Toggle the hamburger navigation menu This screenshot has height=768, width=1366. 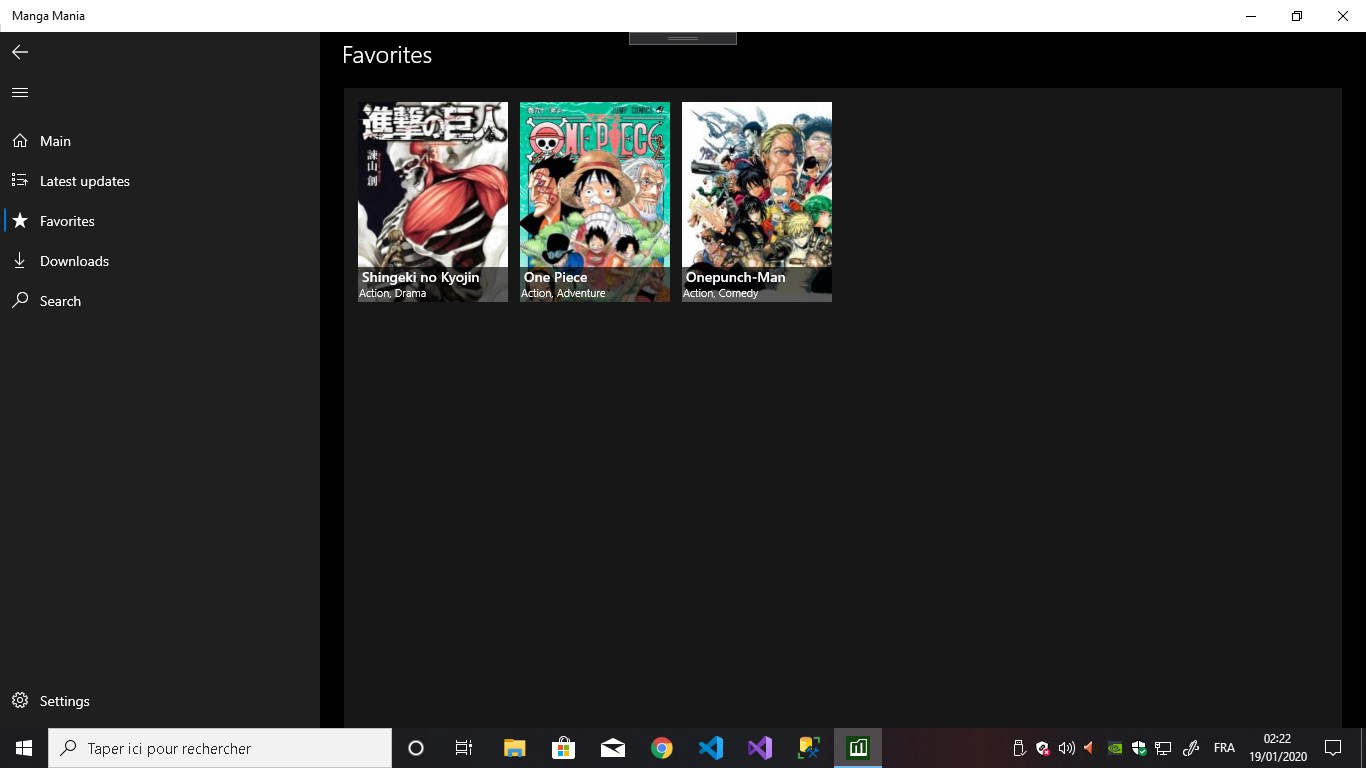coord(20,92)
